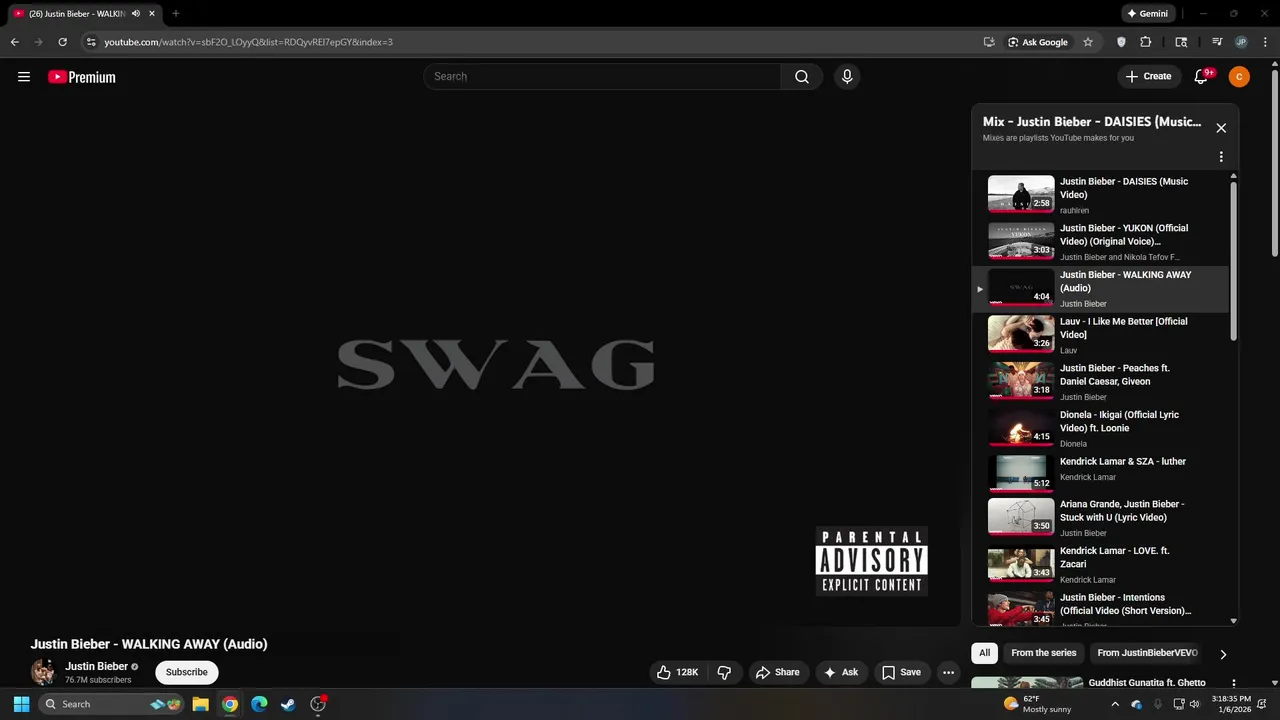Open Chrome three-dot menu
The height and width of the screenshot is (720, 1280).
point(1265,42)
